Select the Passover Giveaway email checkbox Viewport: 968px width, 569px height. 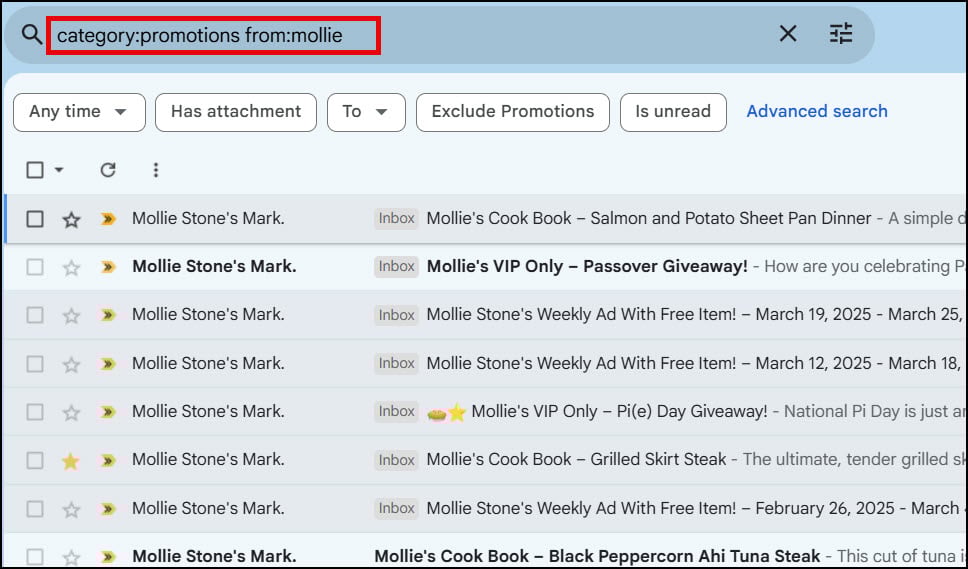click(x=35, y=267)
